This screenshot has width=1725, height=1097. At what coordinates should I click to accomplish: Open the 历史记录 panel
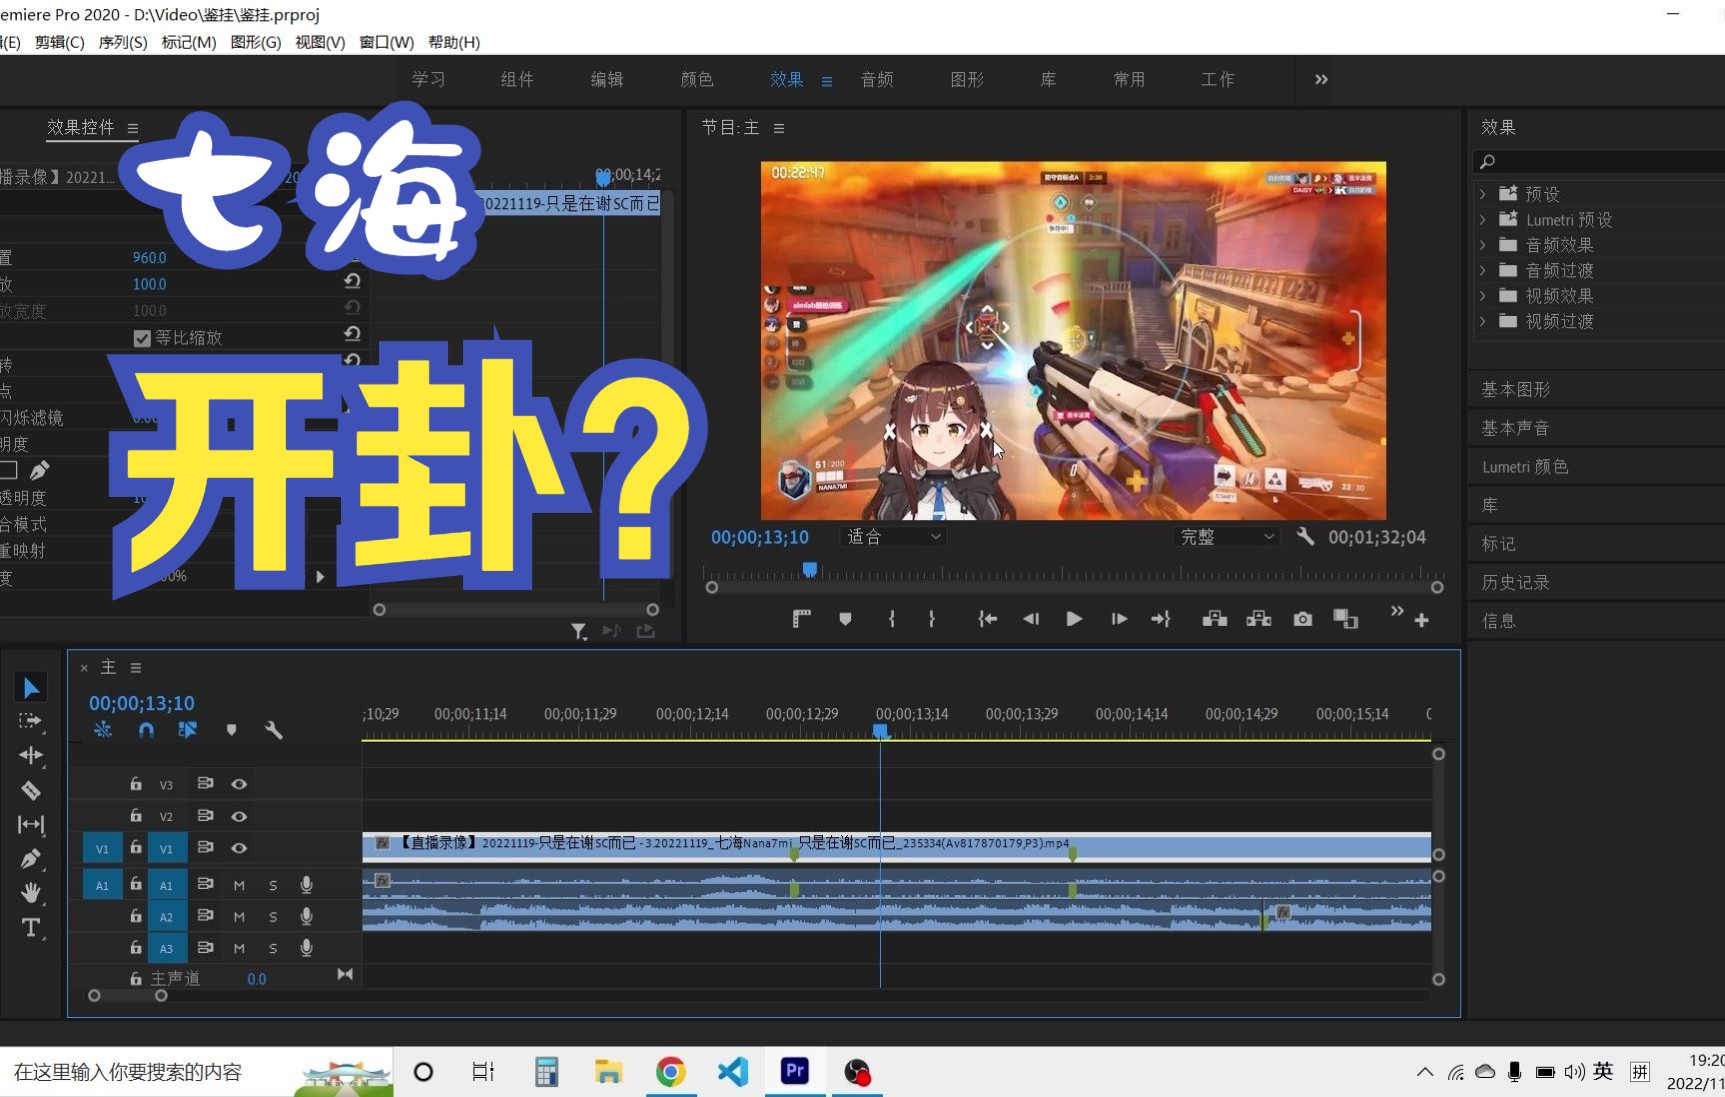coord(1516,582)
